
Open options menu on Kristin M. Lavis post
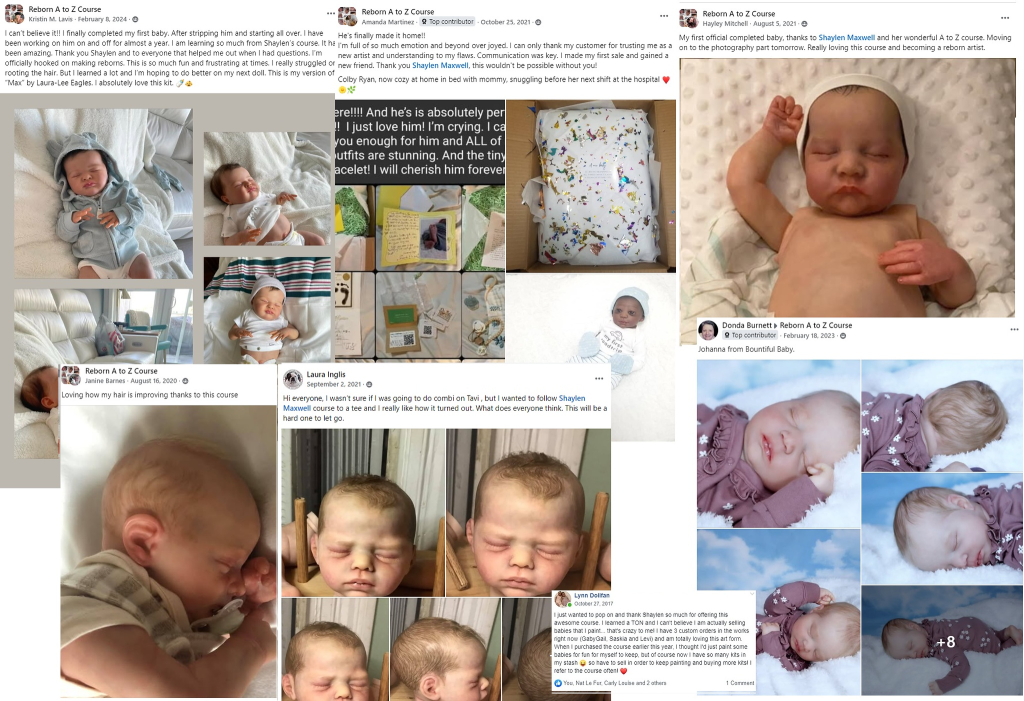pos(331,13)
